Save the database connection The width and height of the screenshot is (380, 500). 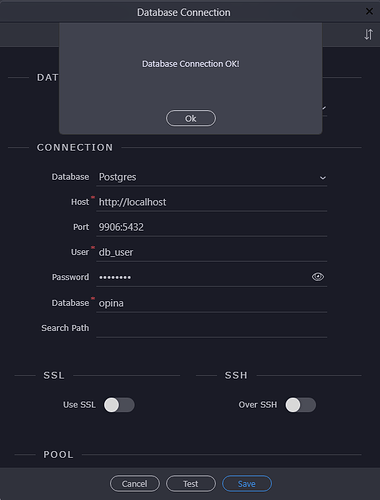[247, 484]
